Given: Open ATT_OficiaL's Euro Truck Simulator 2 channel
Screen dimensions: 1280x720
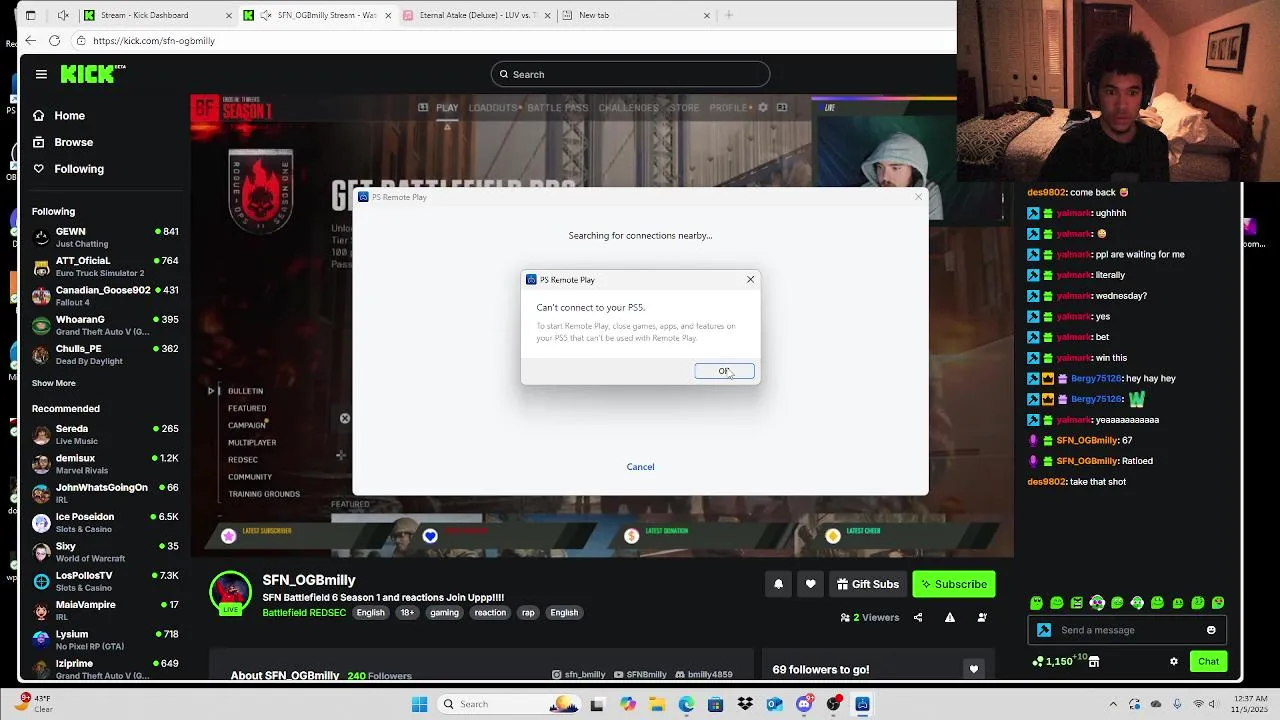Looking at the screenshot, I should pos(105,266).
